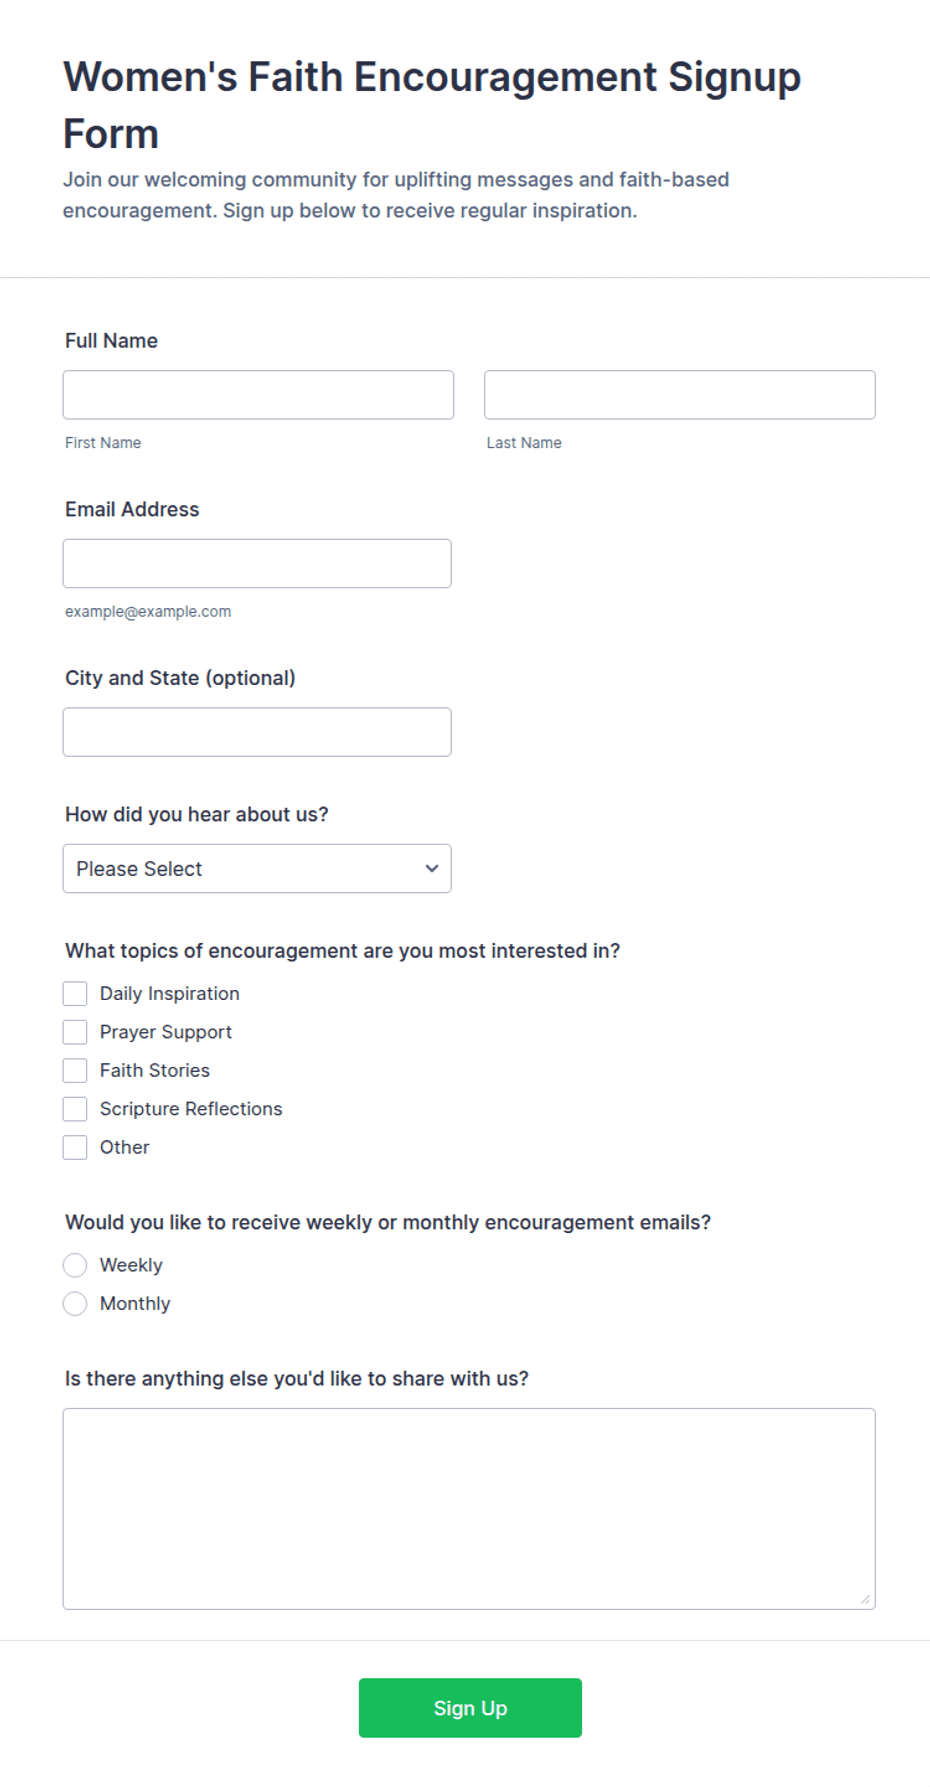Click the Last Name input field

(x=680, y=395)
